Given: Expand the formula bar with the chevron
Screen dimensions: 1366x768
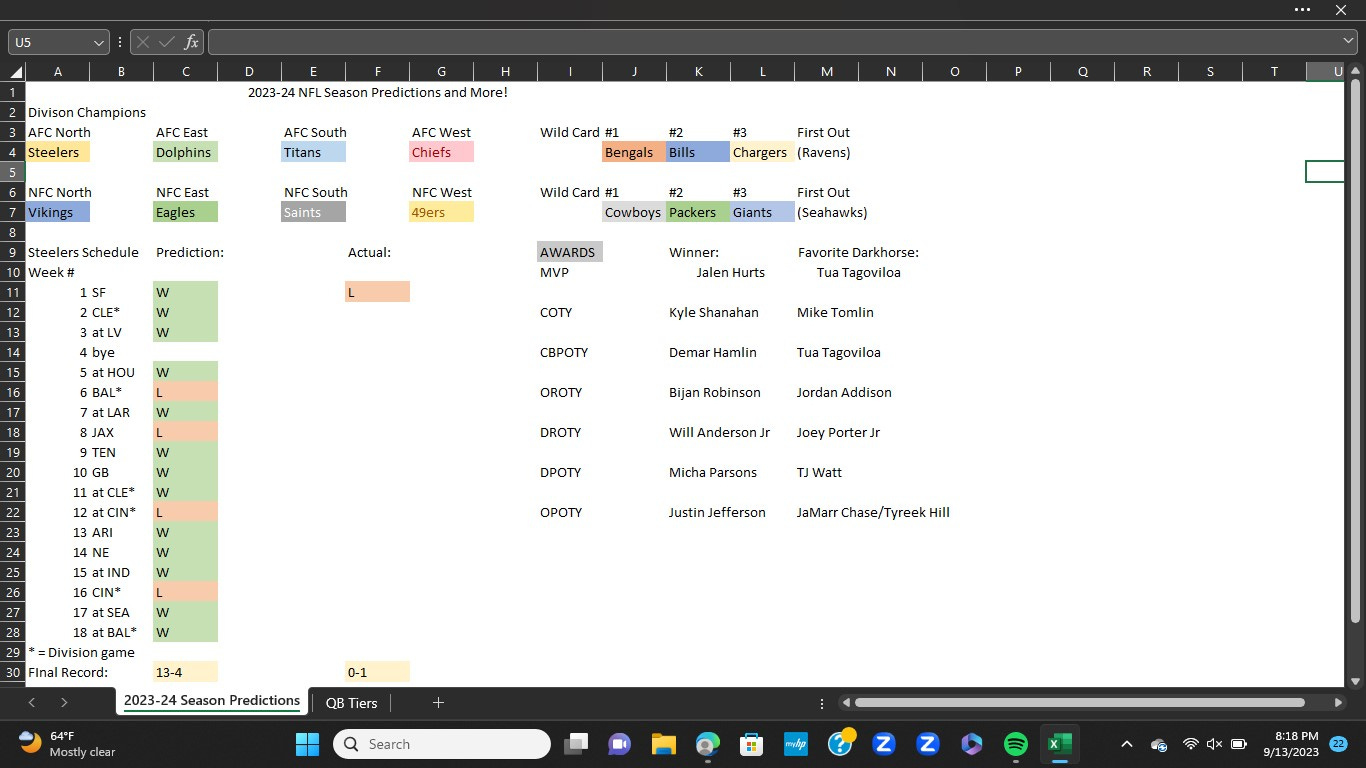Looking at the screenshot, I should coord(1348,41).
